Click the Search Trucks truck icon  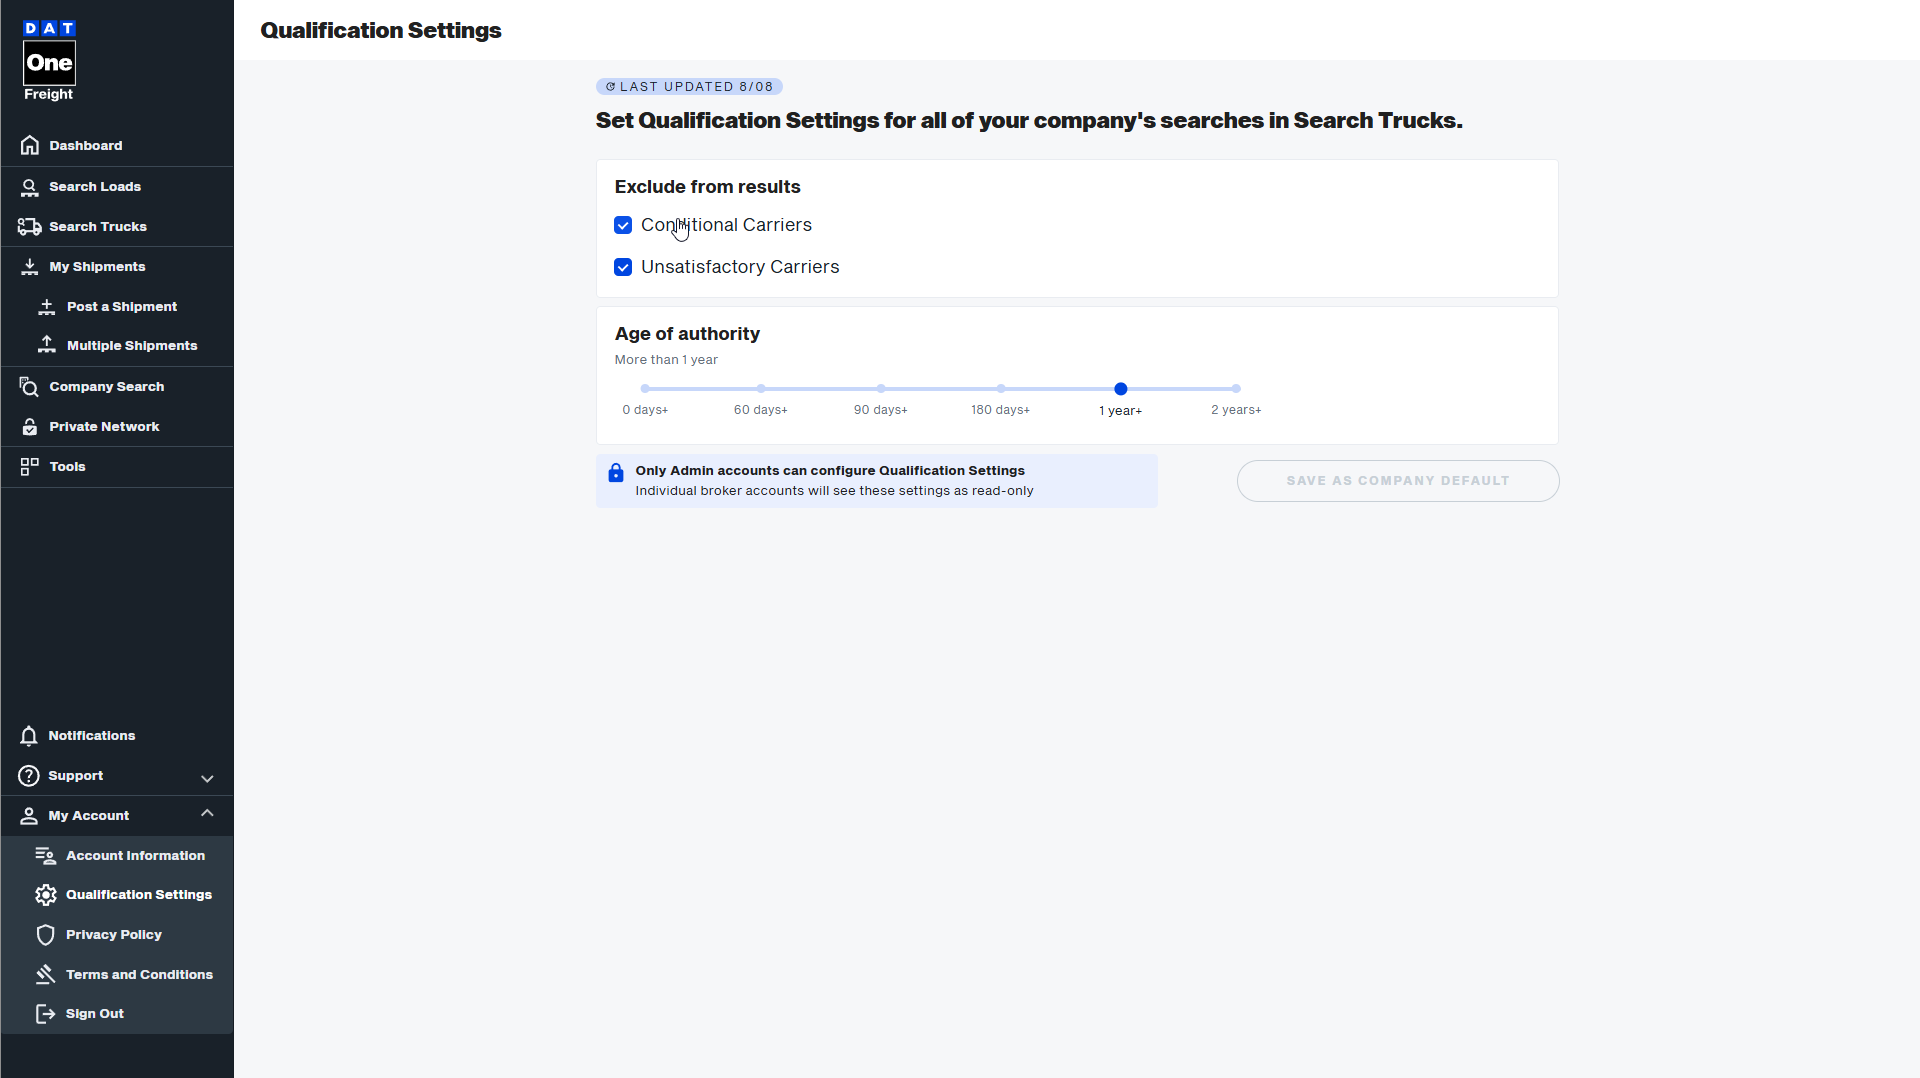click(30, 227)
